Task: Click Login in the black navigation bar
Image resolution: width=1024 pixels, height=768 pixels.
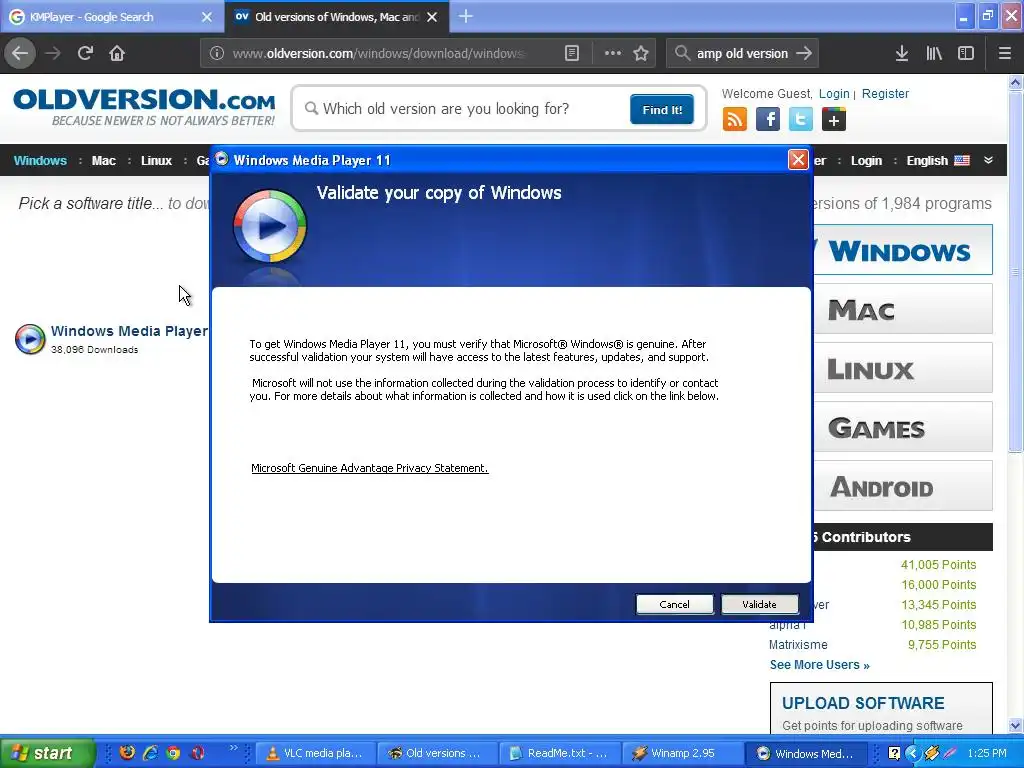Action: [x=866, y=161]
